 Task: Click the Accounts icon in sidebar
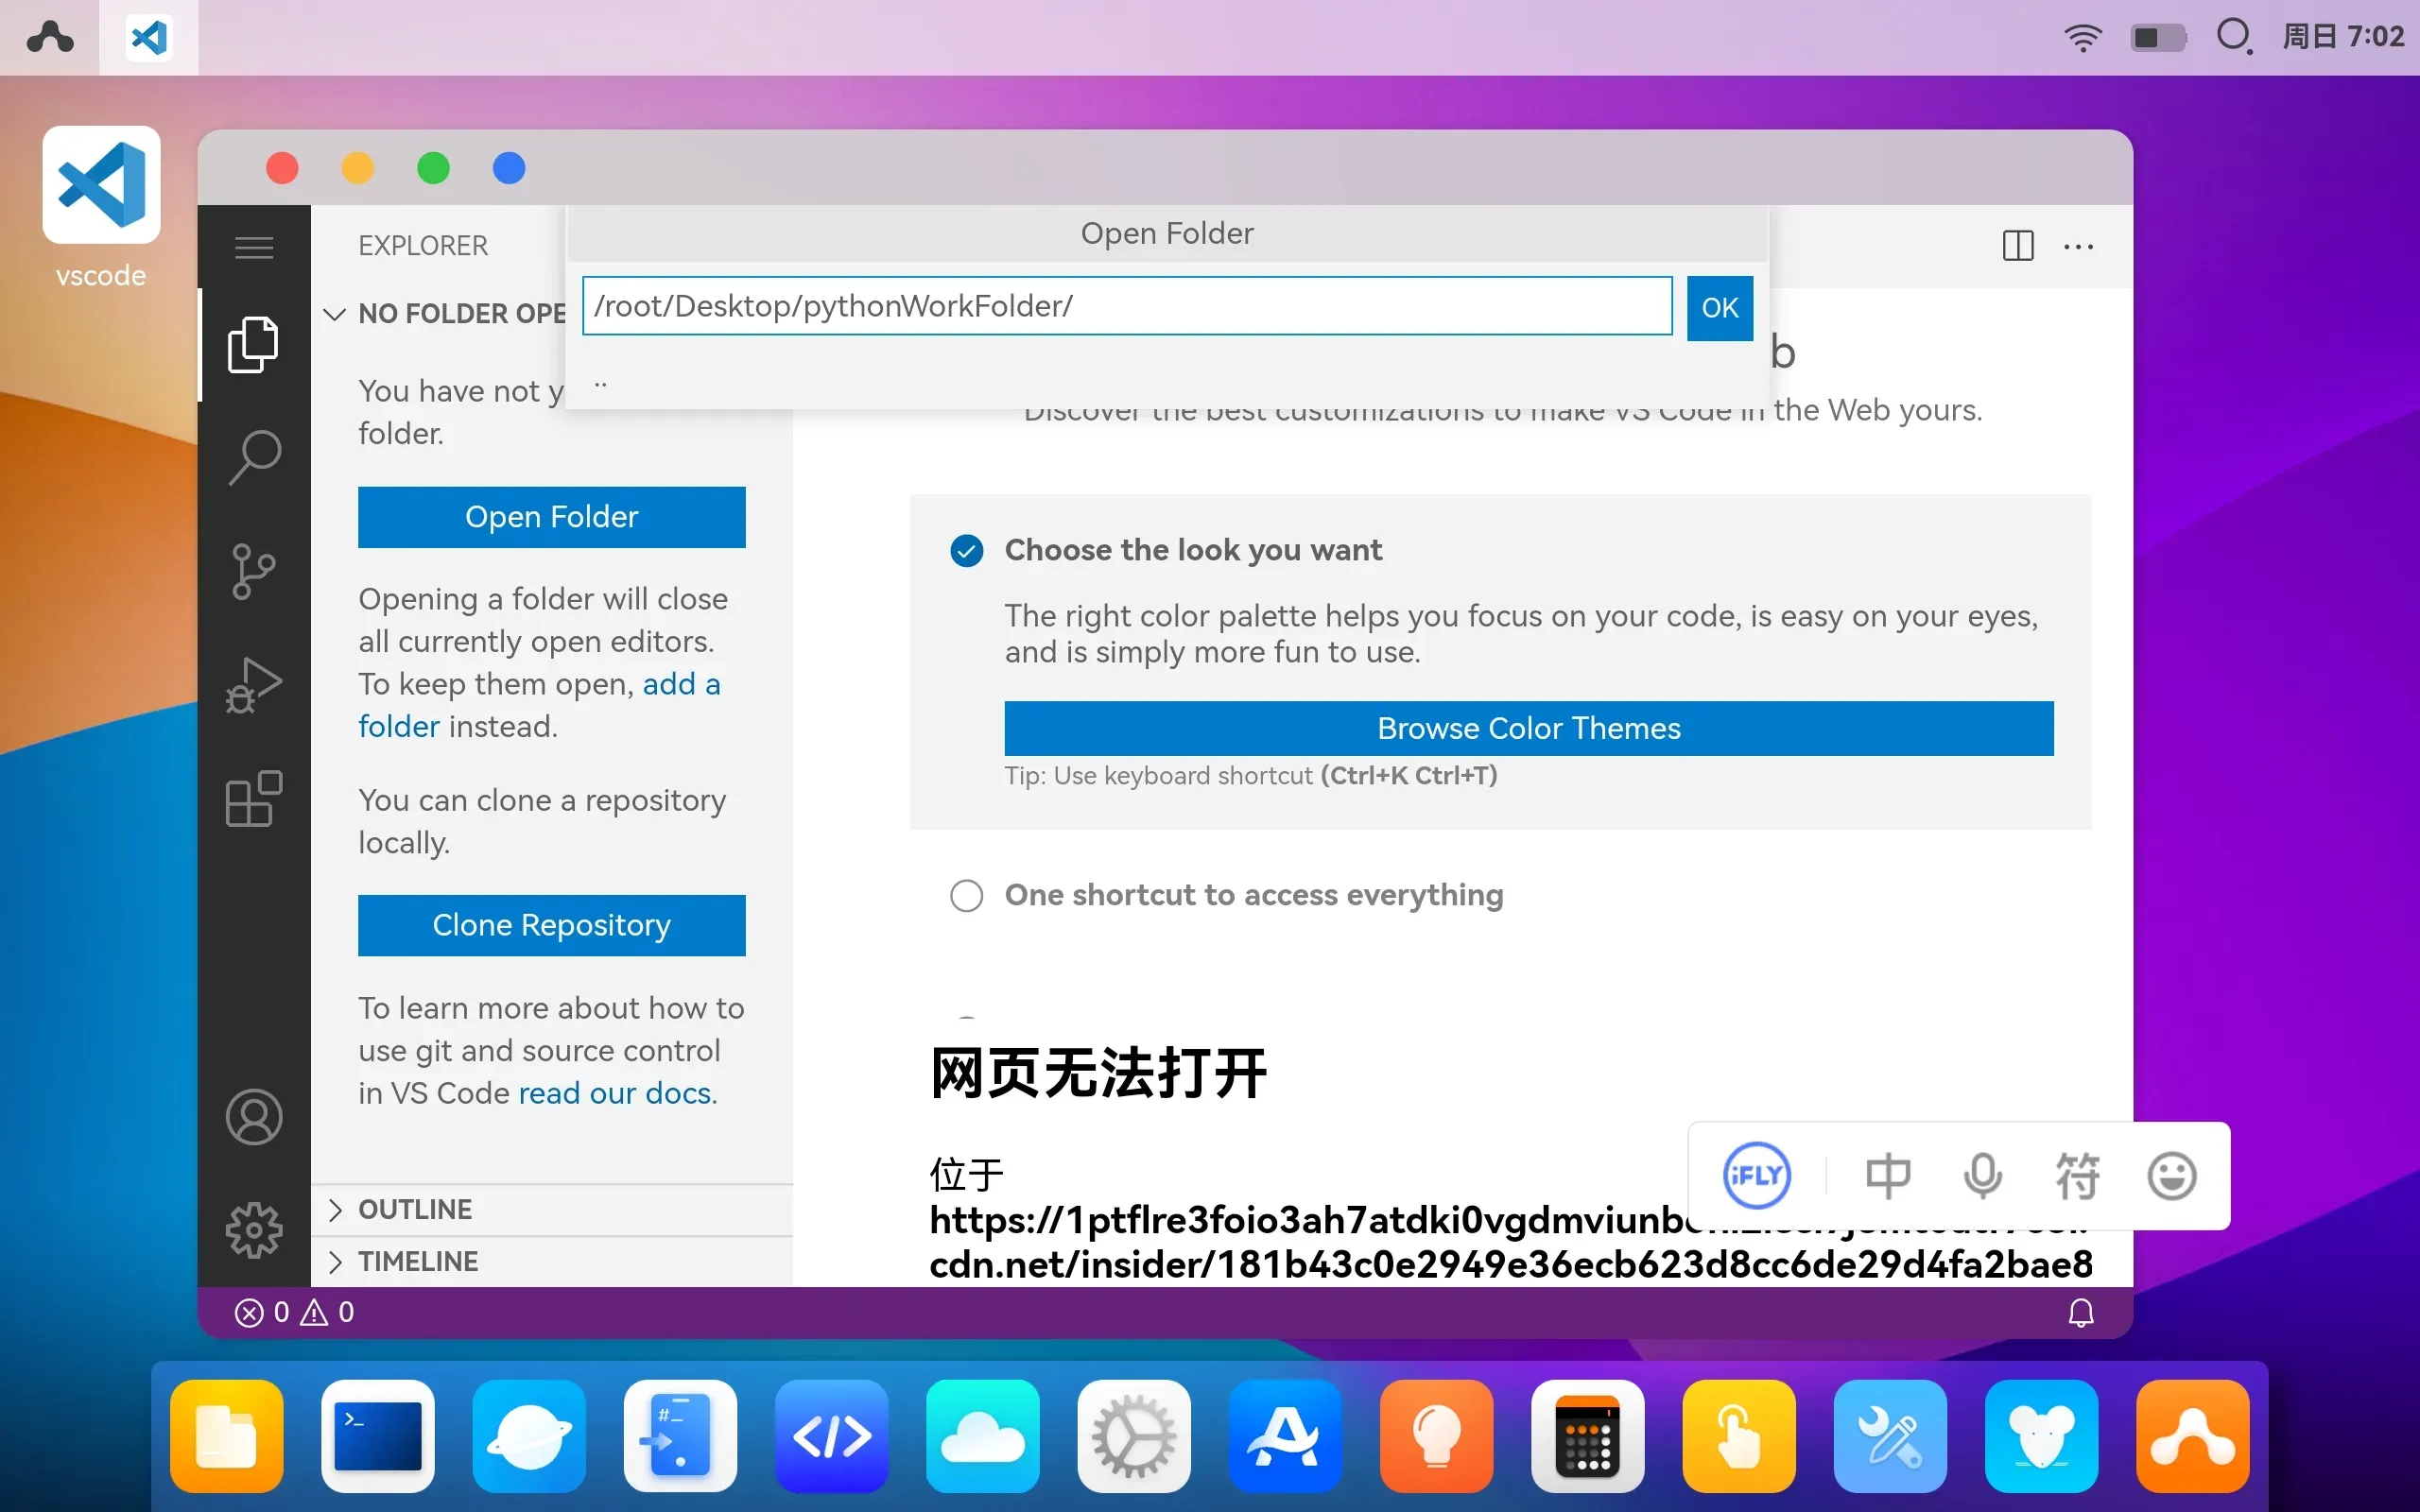pos(256,1117)
